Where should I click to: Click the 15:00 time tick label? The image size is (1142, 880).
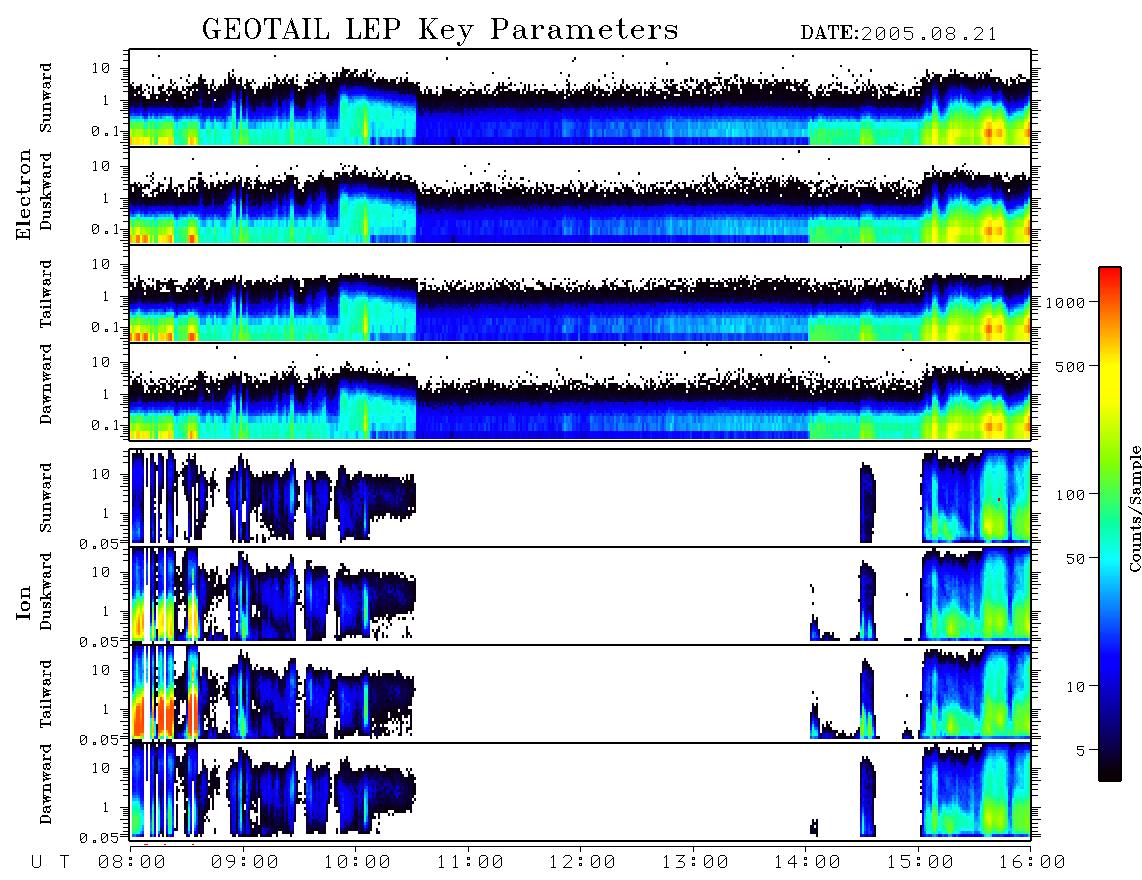pos(920,862)
